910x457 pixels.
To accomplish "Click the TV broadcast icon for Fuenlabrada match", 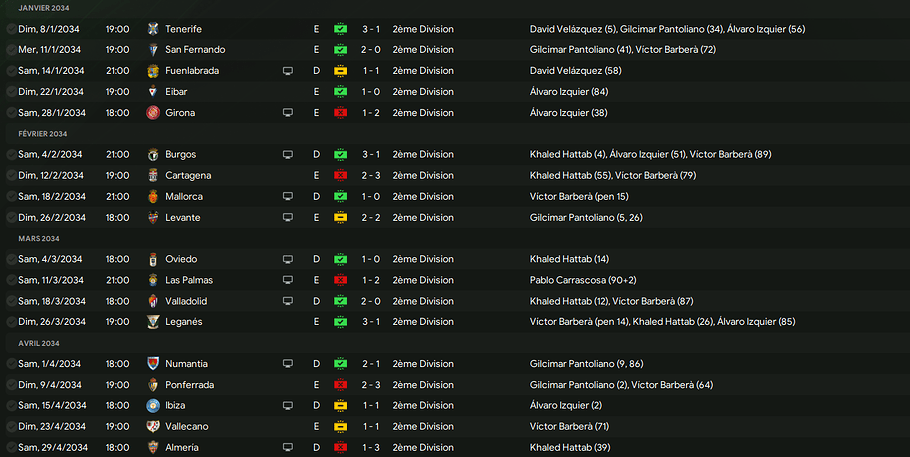I will pos(288,71).
